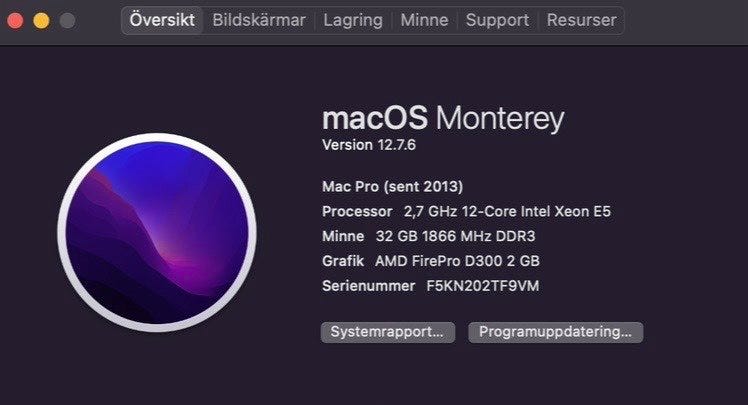This screenshot has width=748, height=405.
Task: Go to the Minne tab in toolbar
Action: [x=424, y=20]
